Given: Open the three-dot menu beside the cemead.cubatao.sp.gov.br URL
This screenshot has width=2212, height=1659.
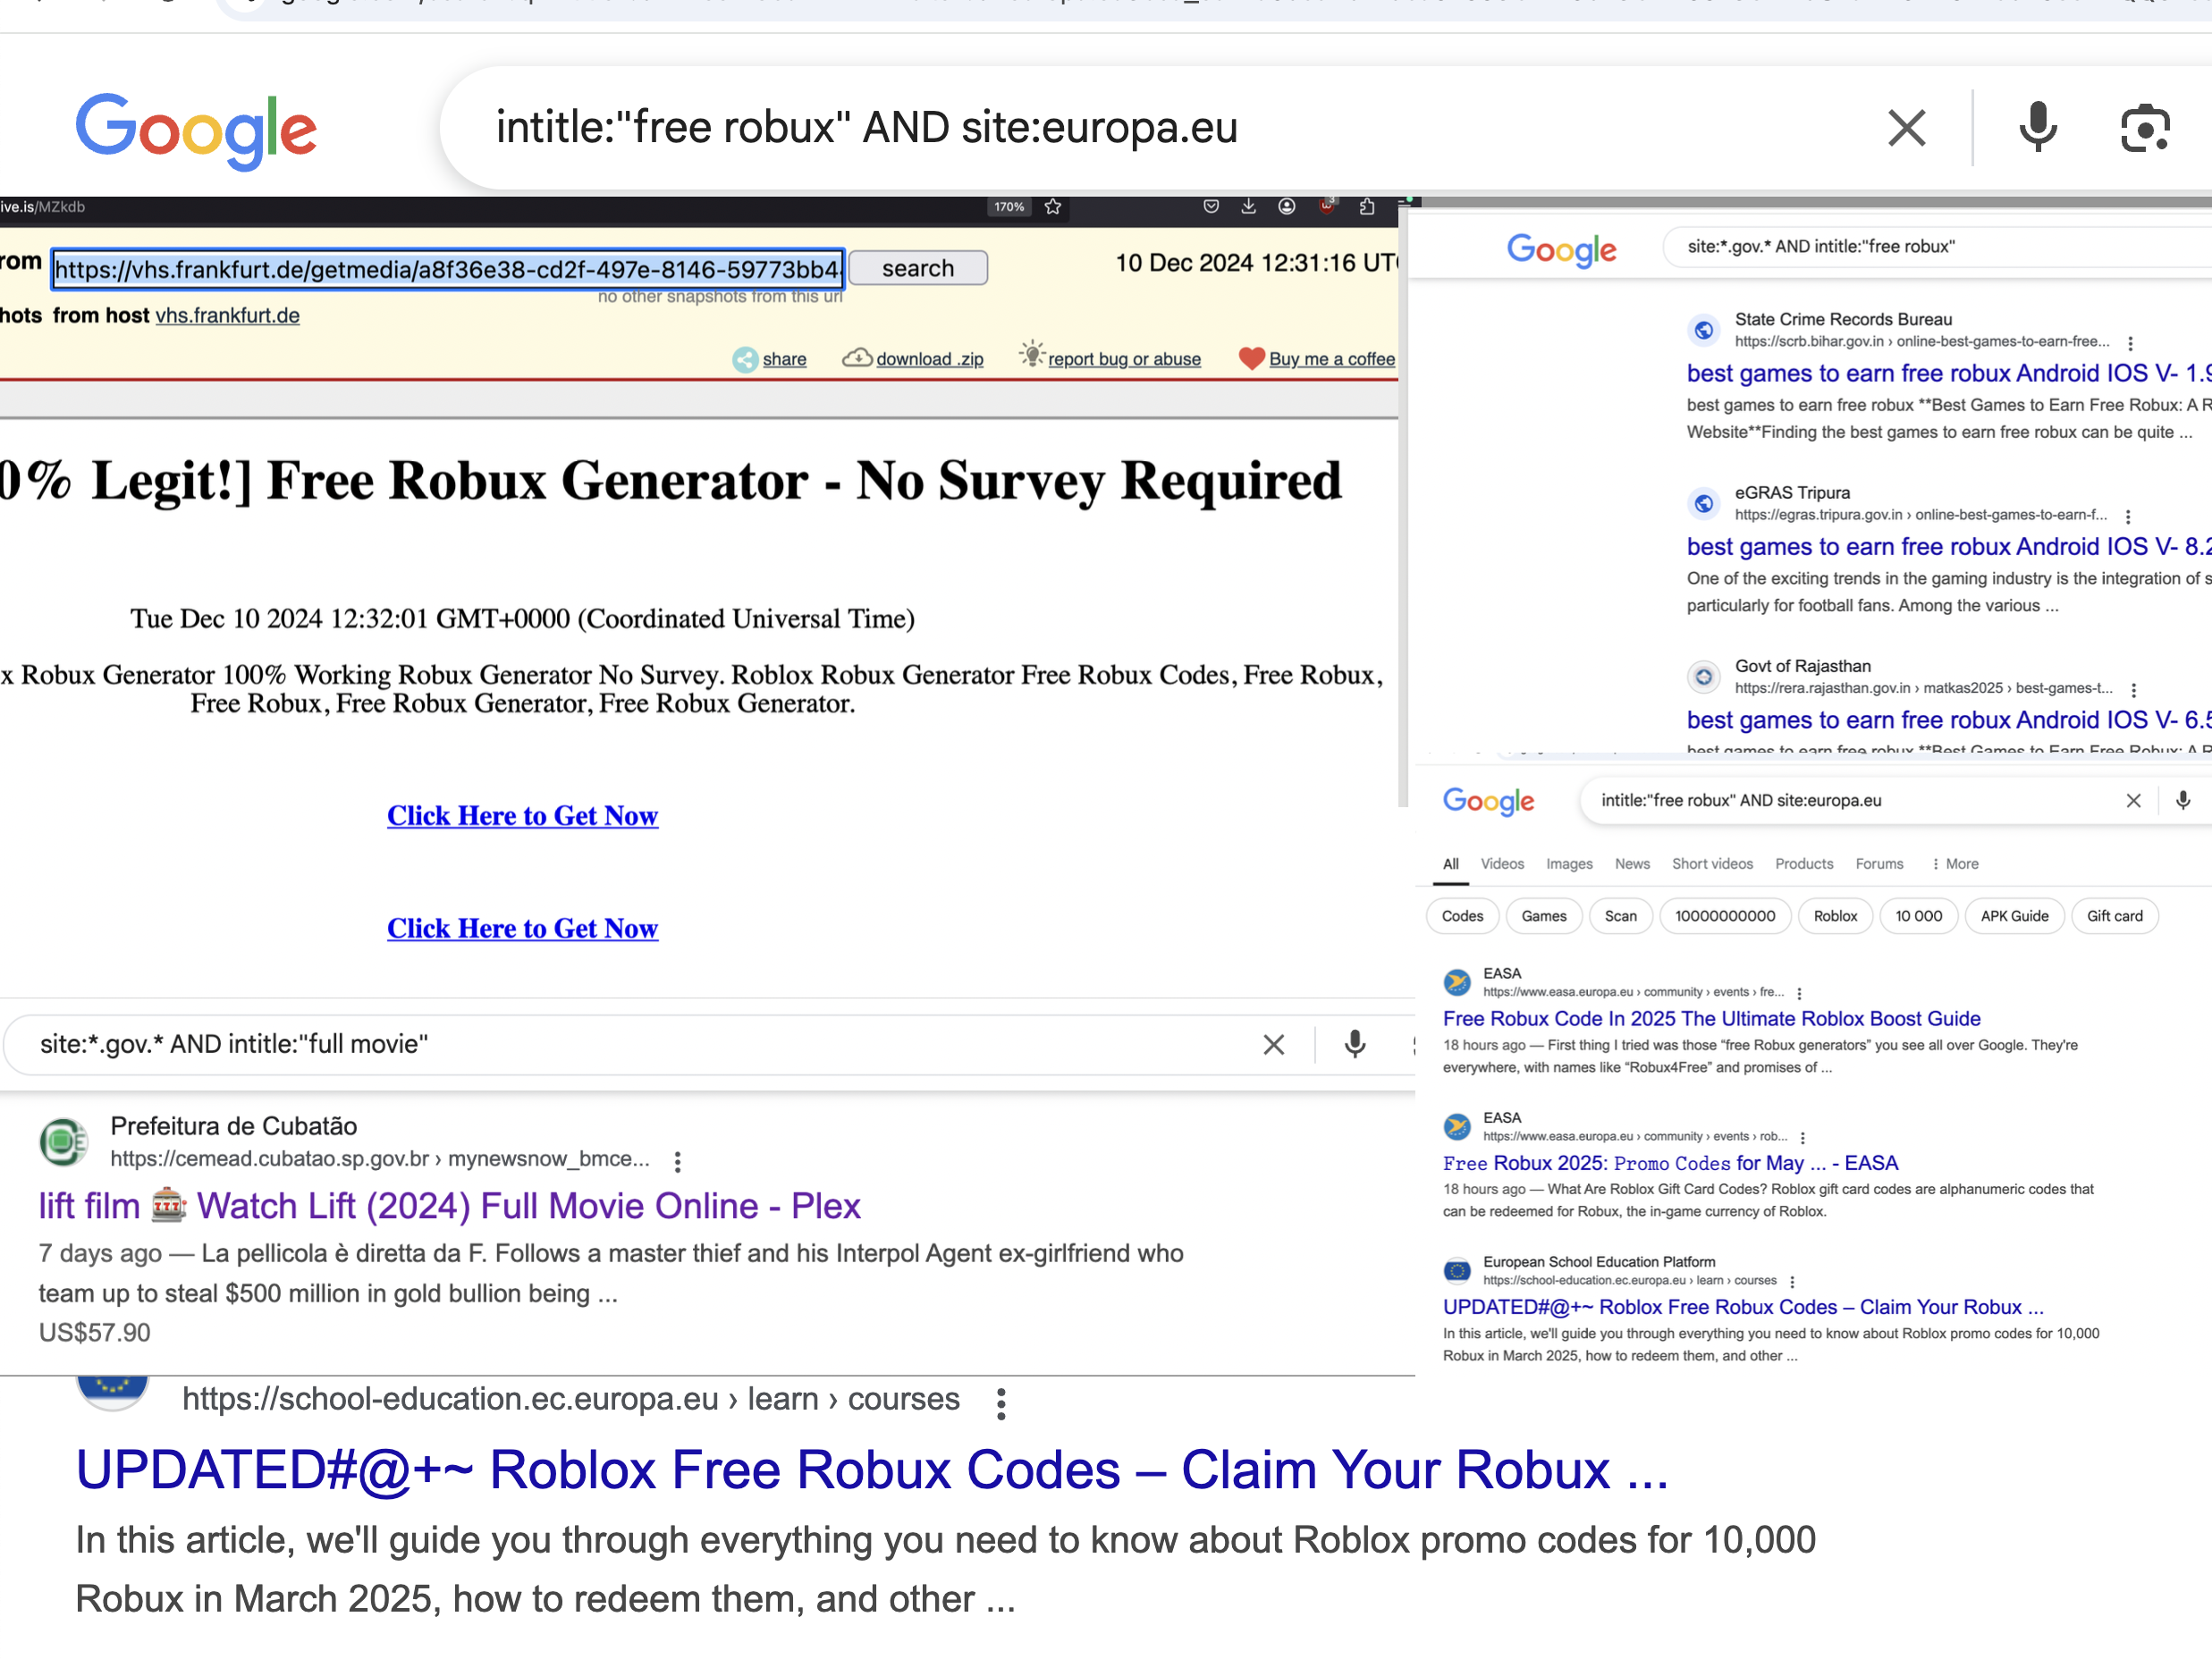Looking at the screenshot, I should pos(677,1161).
